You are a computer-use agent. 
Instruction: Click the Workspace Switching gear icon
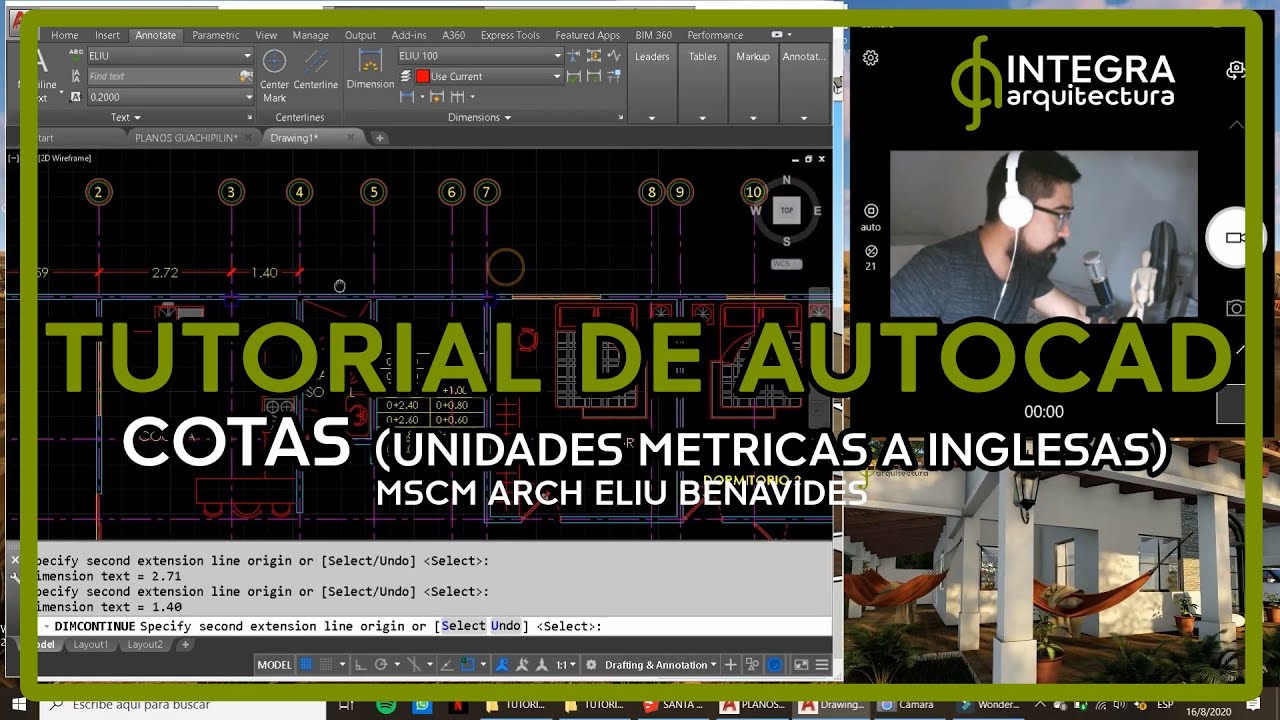(591, 665)
